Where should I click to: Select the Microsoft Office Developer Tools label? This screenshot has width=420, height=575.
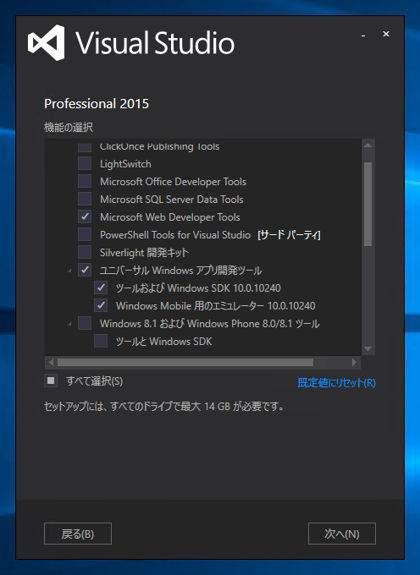173,182
